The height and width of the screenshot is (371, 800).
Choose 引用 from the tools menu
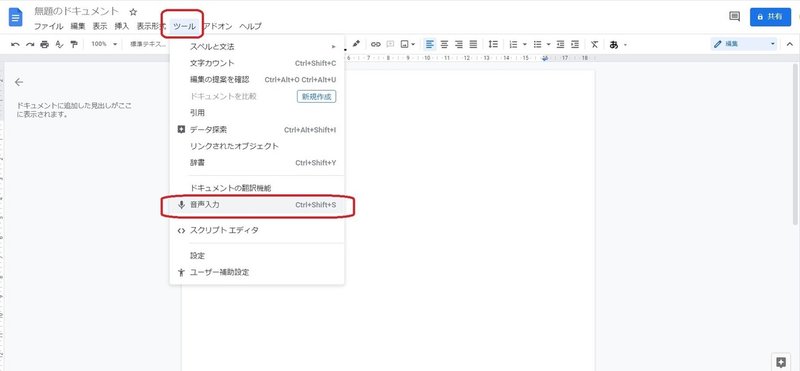pyautogui.click(x=257, y=113)
